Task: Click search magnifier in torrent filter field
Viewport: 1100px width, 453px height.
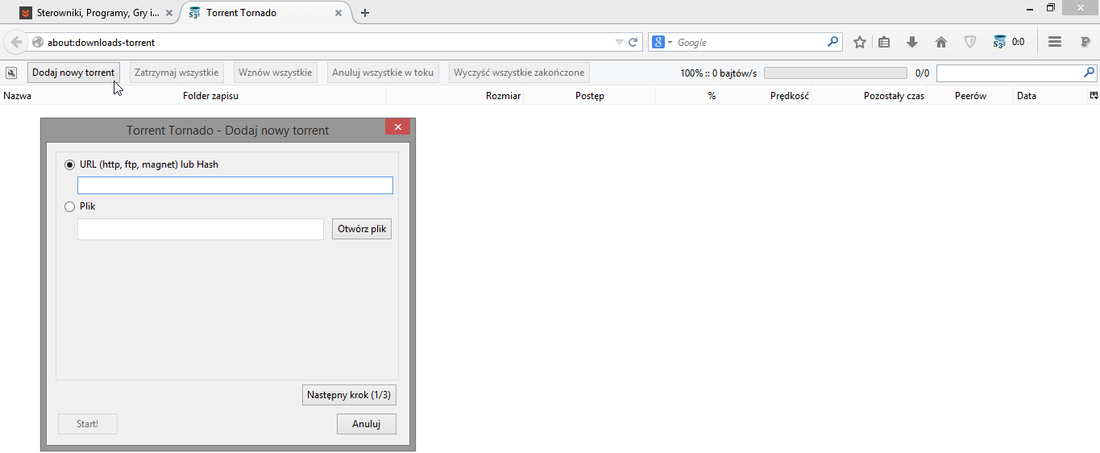Action: tap(1089, 72)
